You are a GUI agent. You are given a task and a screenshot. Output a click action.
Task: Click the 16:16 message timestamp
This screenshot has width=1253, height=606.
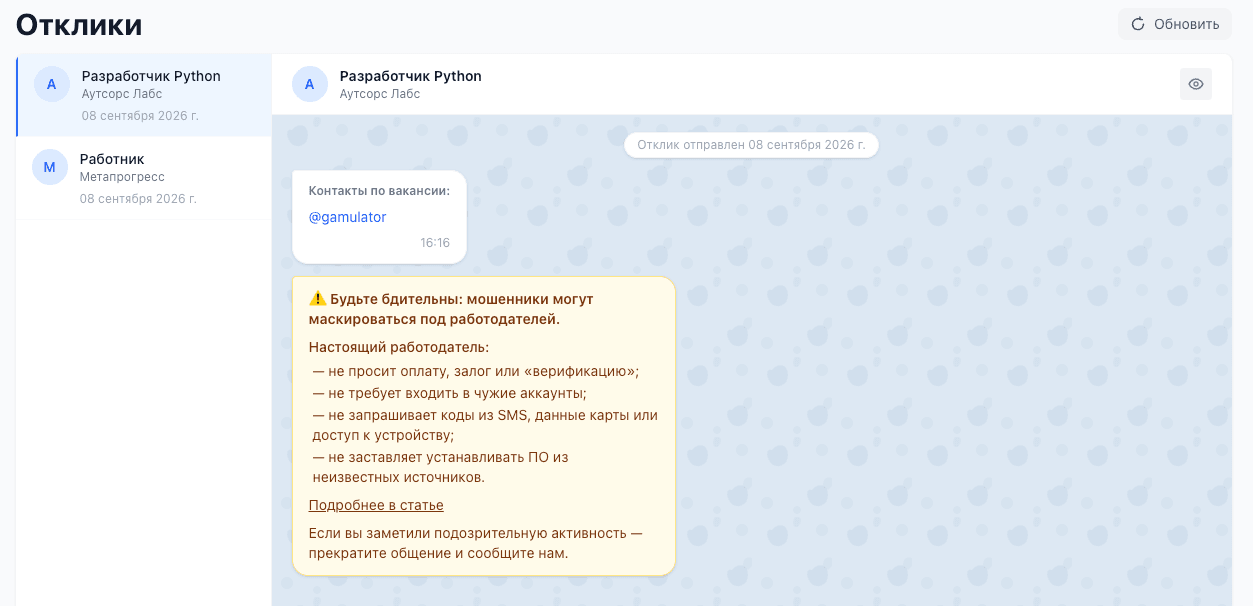pyautogui.click(x=435, y=243)
